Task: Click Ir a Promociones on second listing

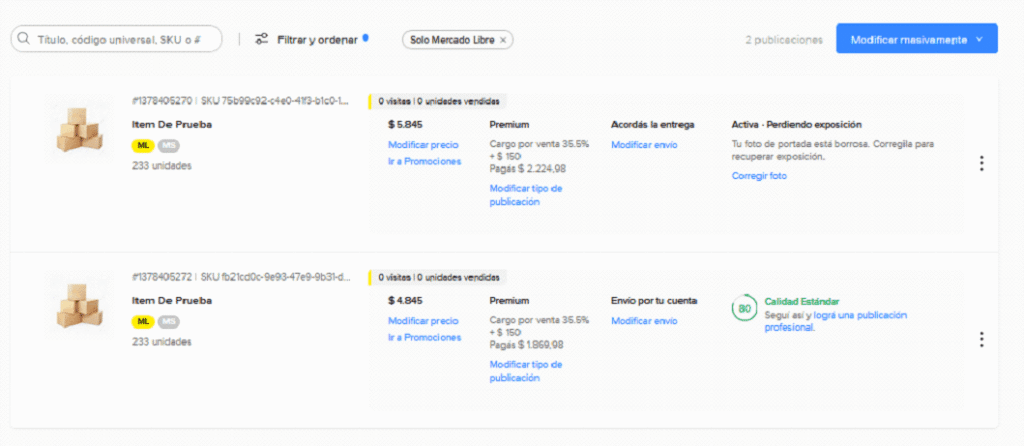Action: (x=425, y=337)
